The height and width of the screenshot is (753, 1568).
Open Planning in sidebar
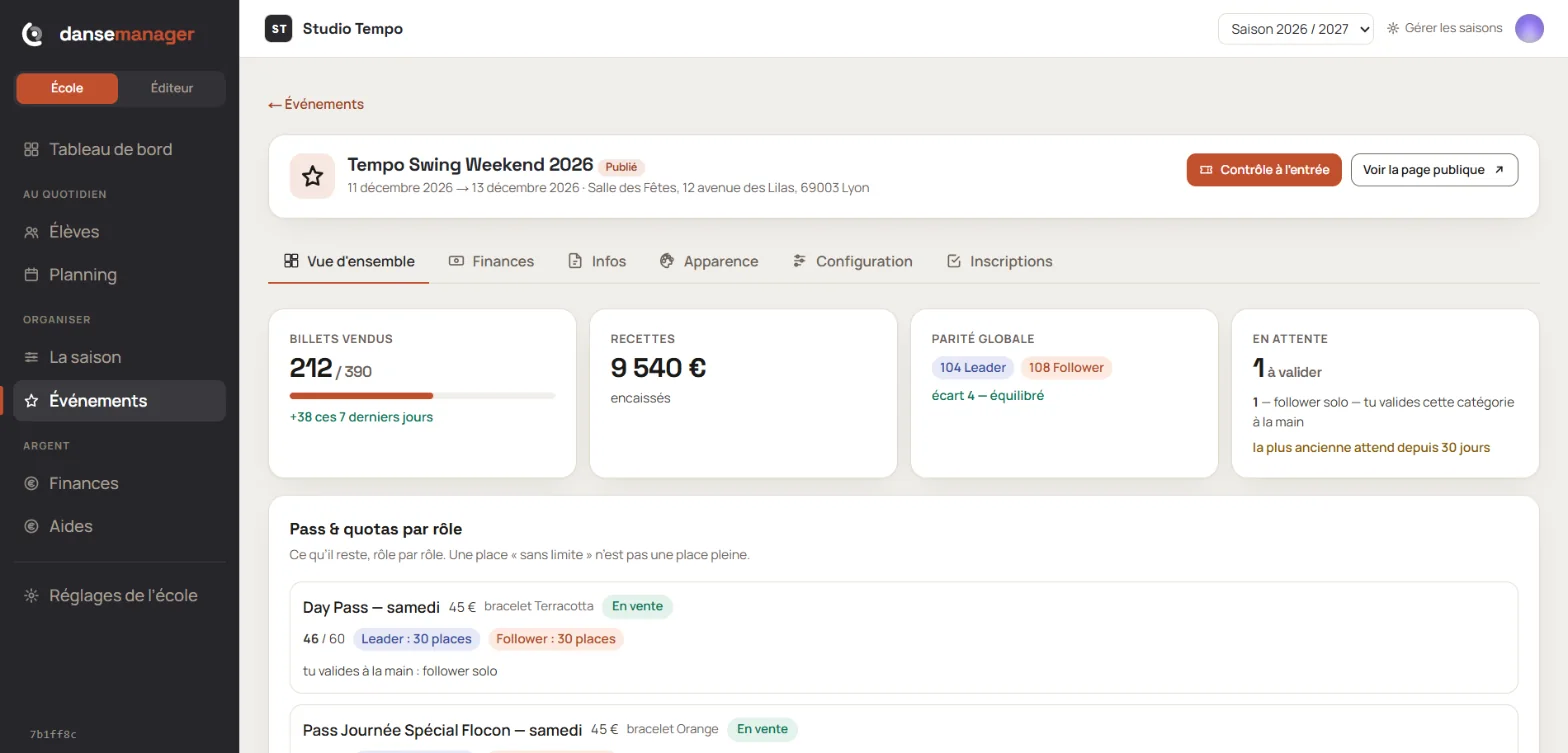[120, 275]
